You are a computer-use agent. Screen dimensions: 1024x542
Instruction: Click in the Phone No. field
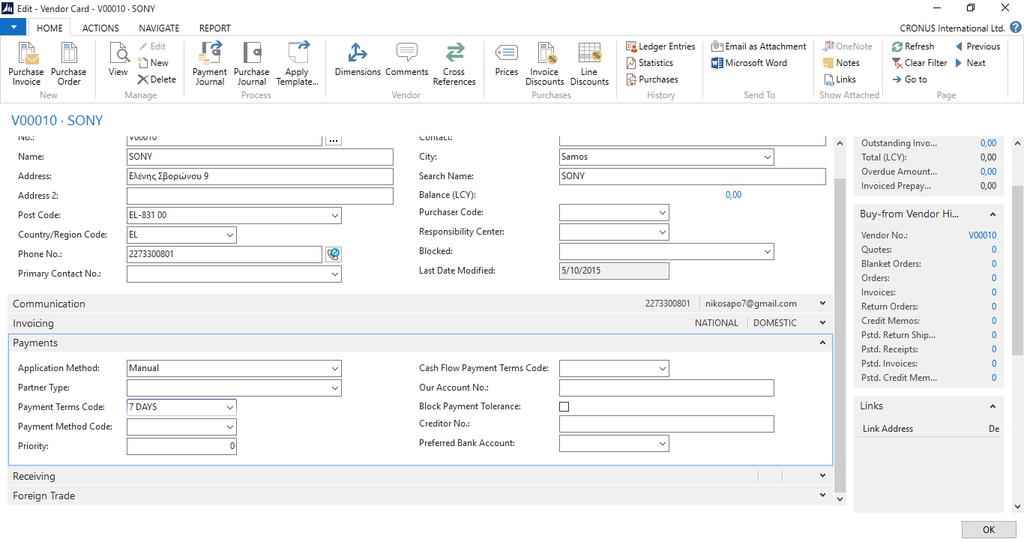coord(224,254)
